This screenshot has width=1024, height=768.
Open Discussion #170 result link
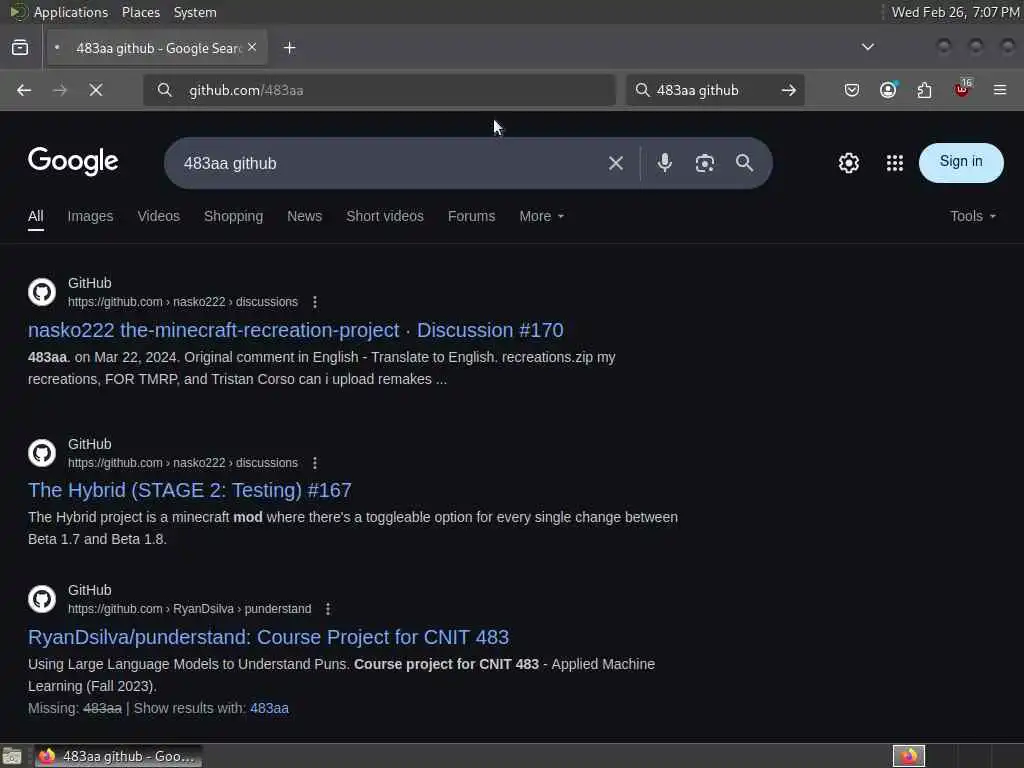(295, 330)
